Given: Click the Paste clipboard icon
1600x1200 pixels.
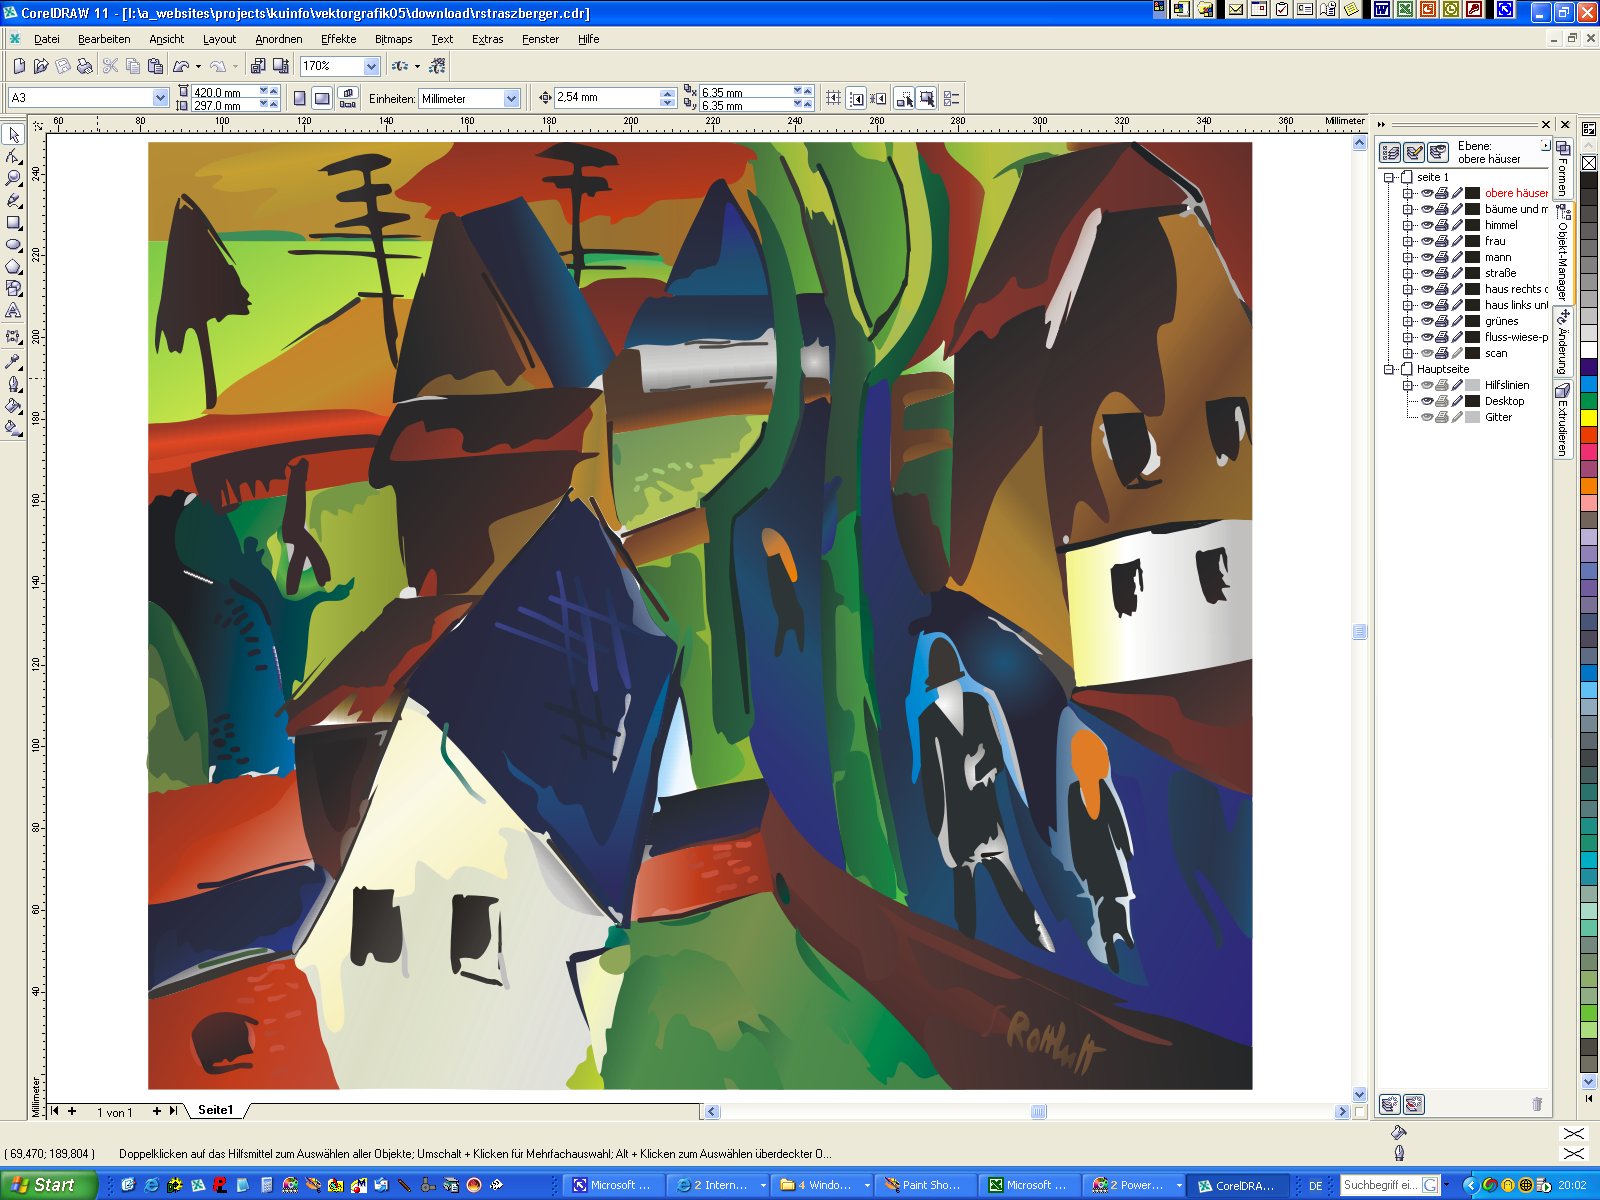Looking at the screenshot, I should click(x=155, y=66).
